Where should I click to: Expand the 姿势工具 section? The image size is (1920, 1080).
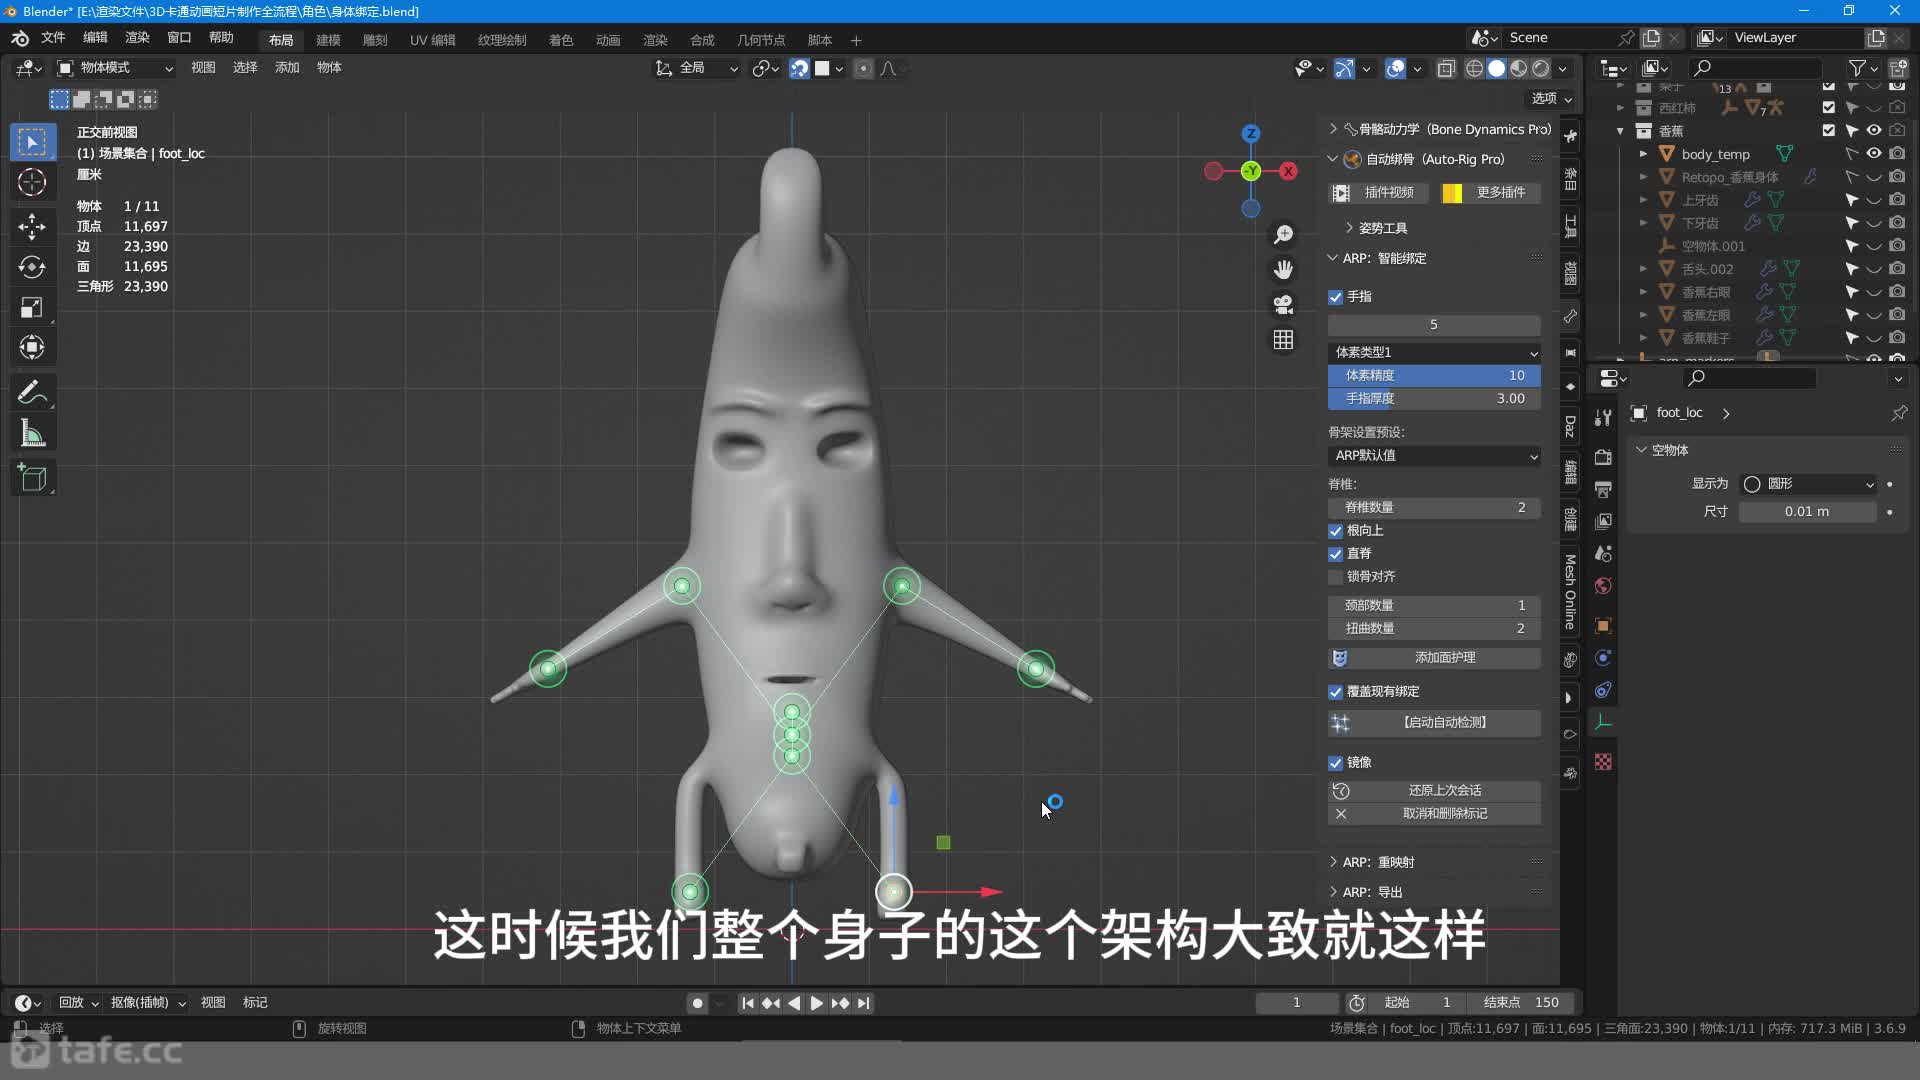[1382, 228]
